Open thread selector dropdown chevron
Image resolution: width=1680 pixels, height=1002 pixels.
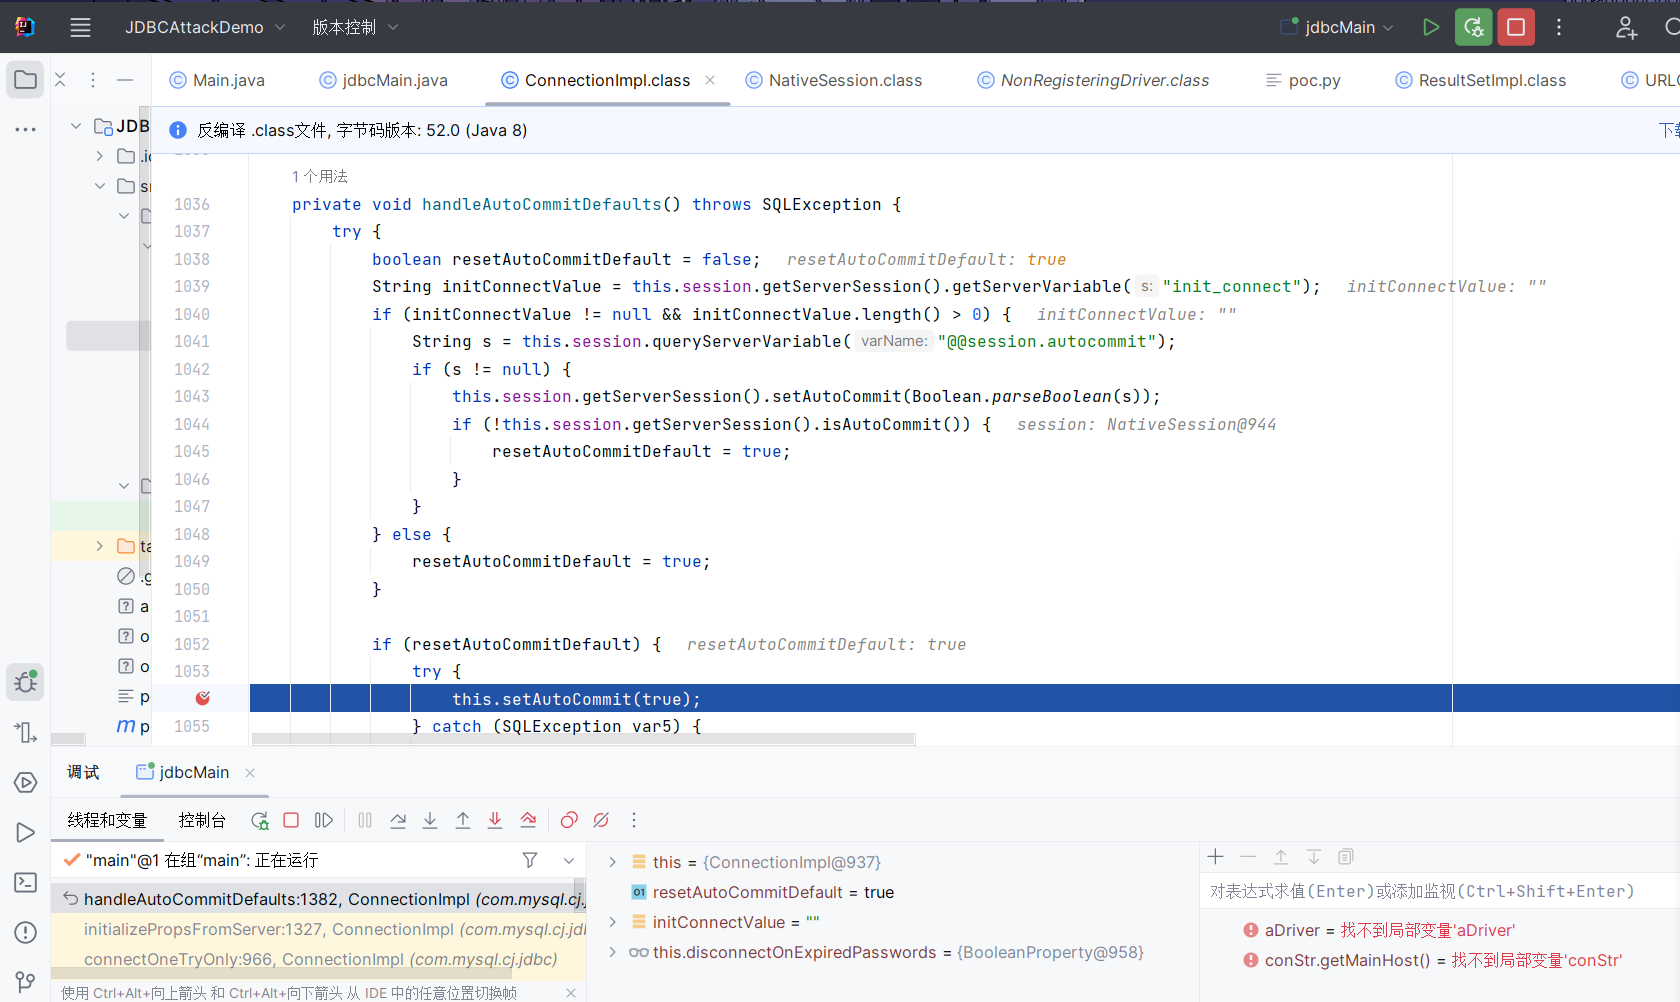[569, 860]
